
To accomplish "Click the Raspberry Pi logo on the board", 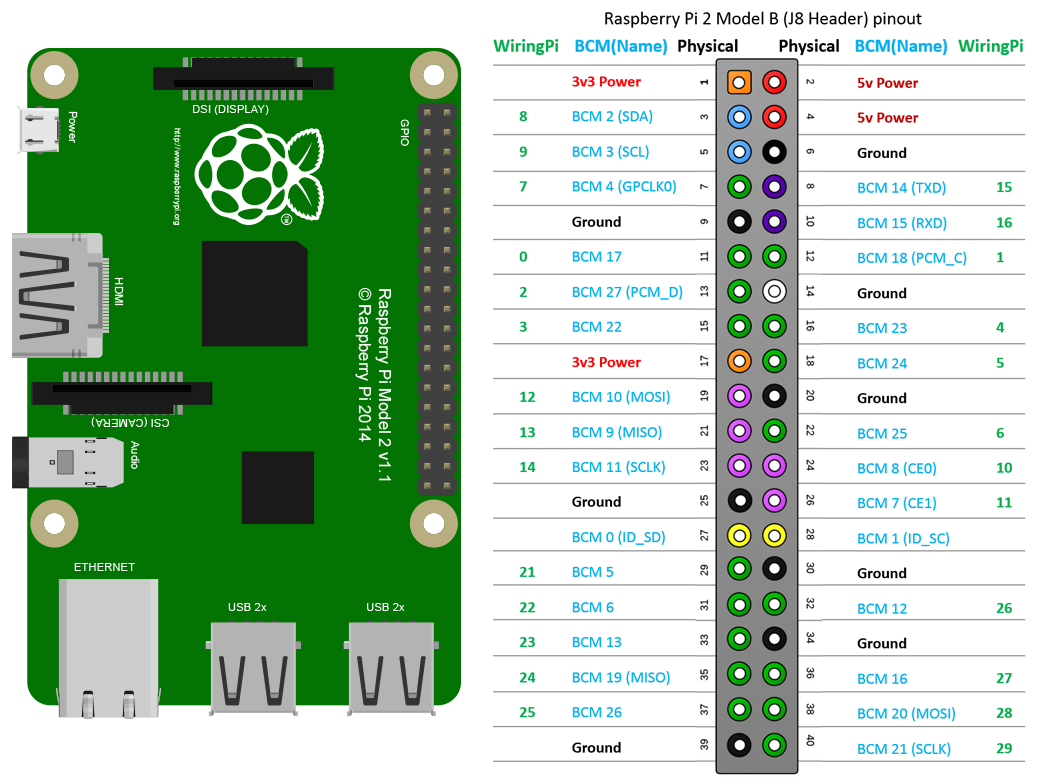I will tap(251, 170).
